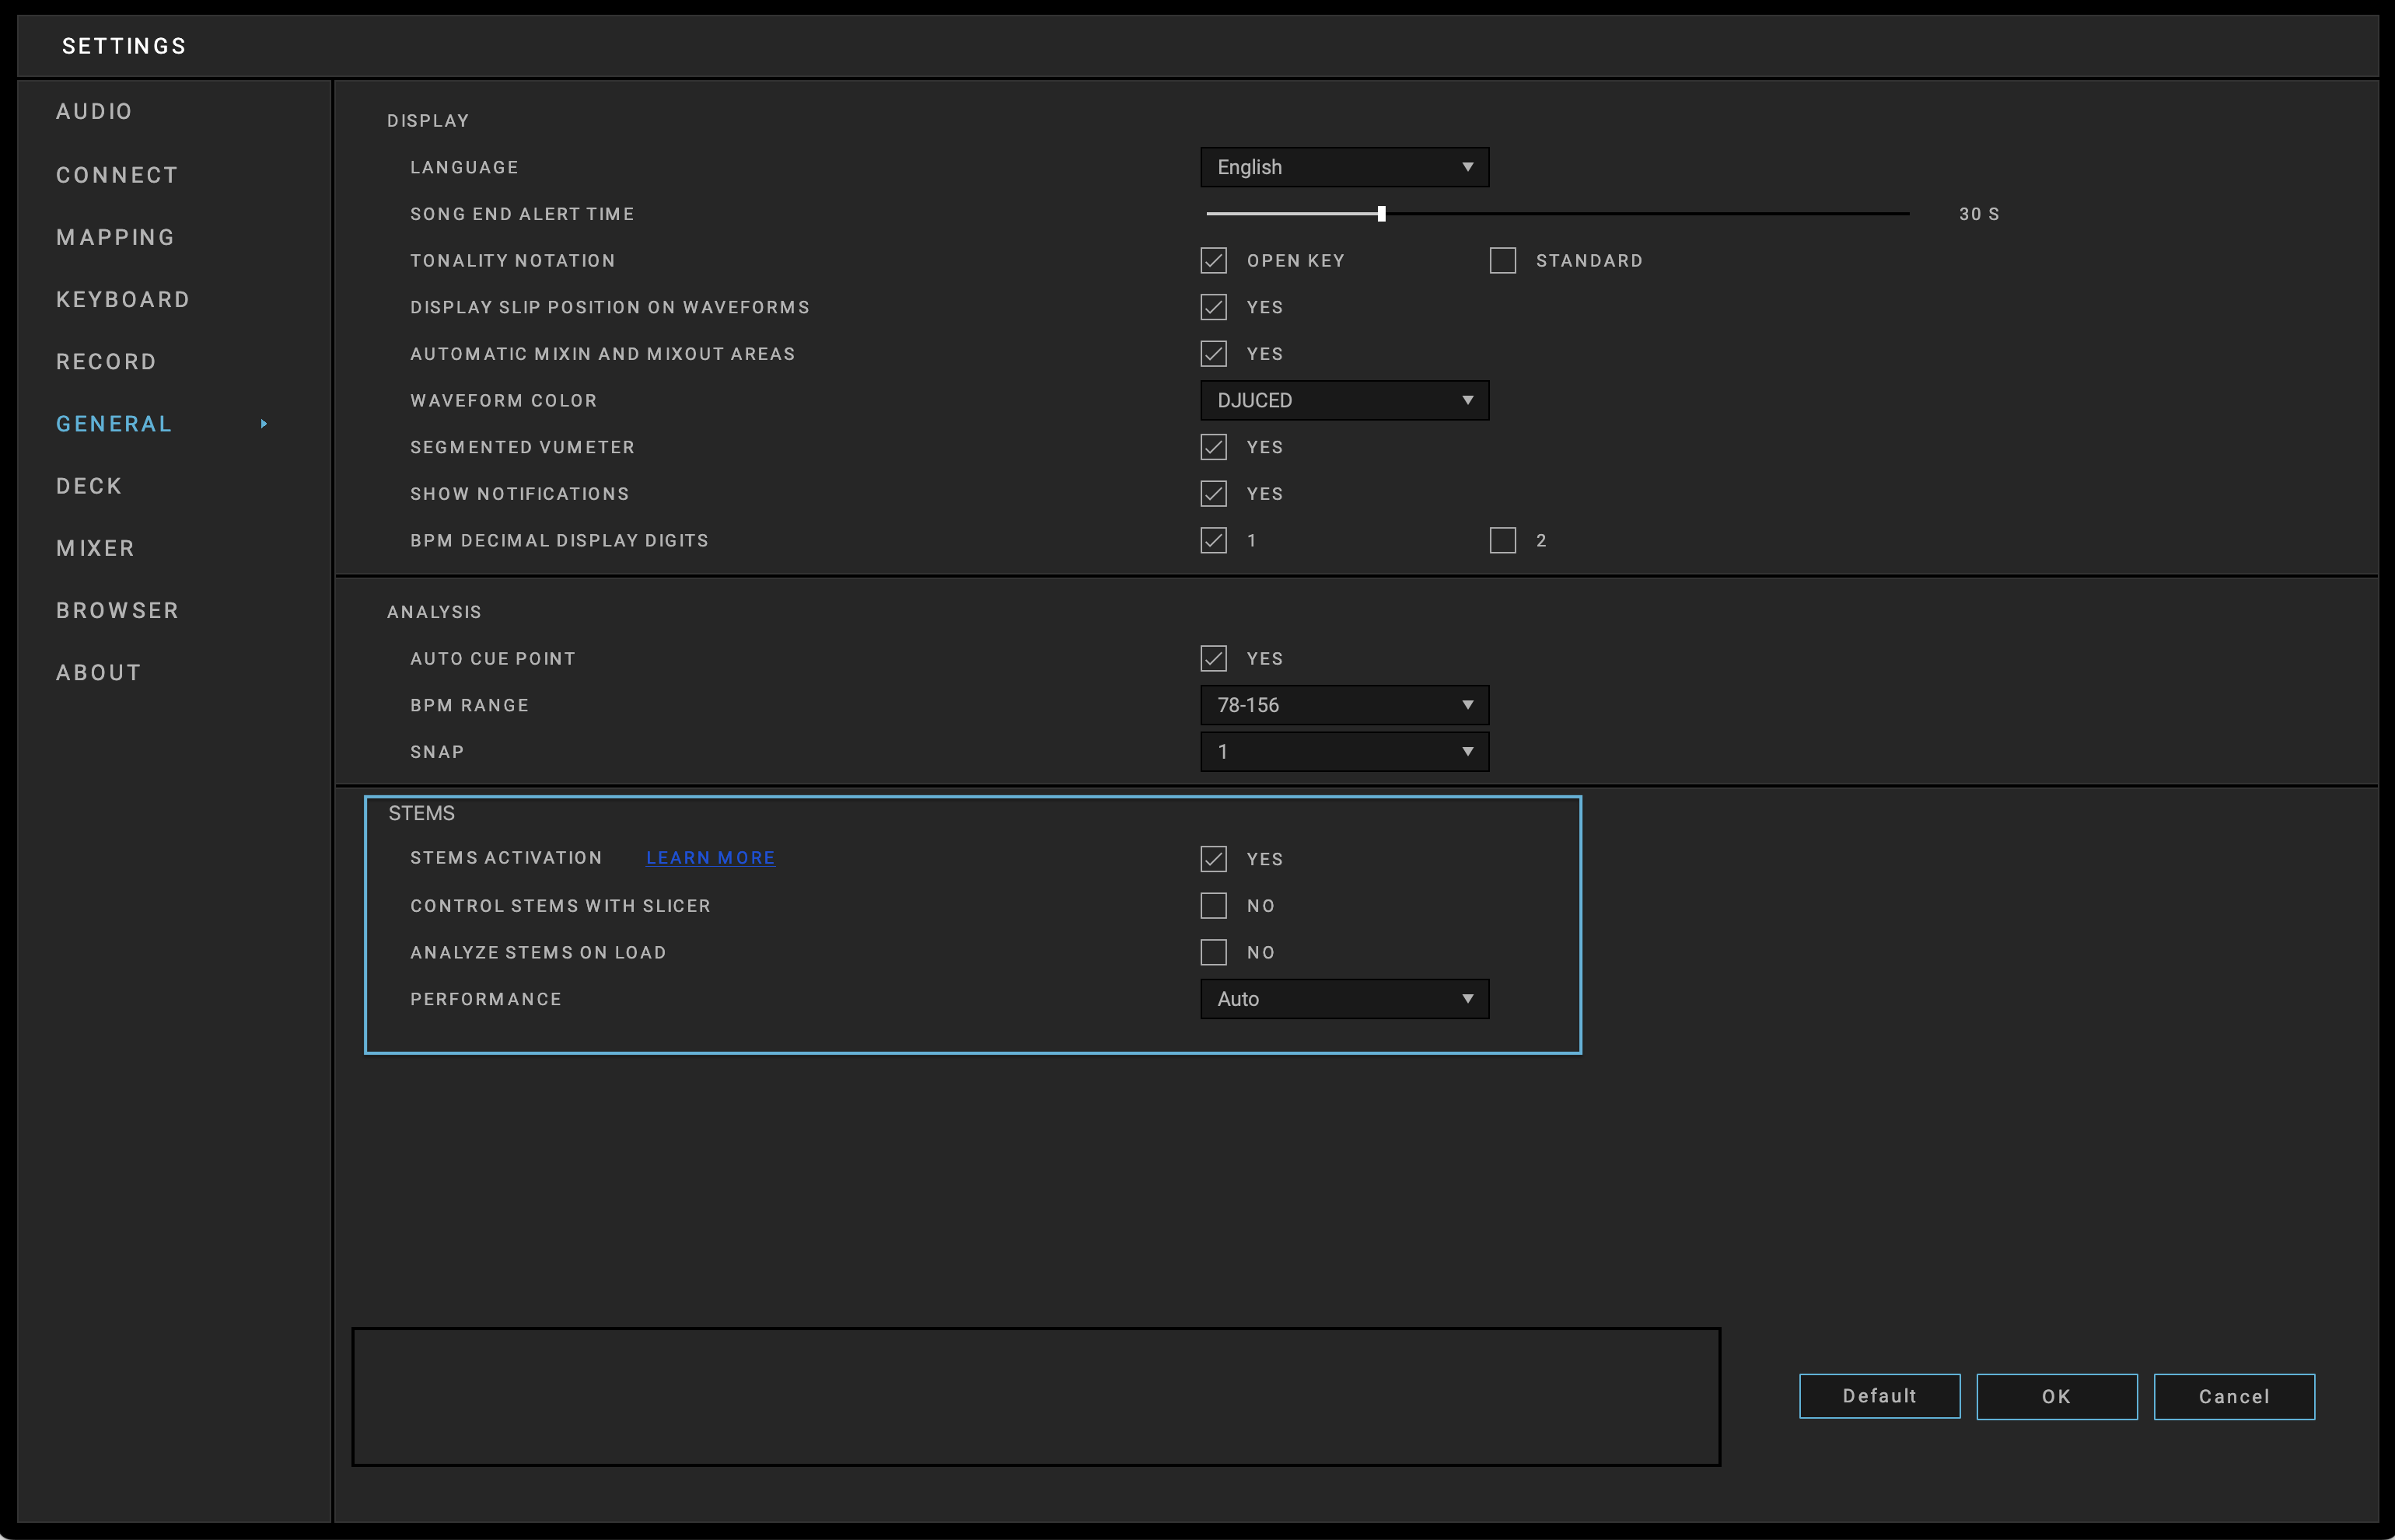Enable Control Stems with Slicer
The width and height of the screenshot is (2395, 1540).
pyautogui.click(x=1214, y=906)
